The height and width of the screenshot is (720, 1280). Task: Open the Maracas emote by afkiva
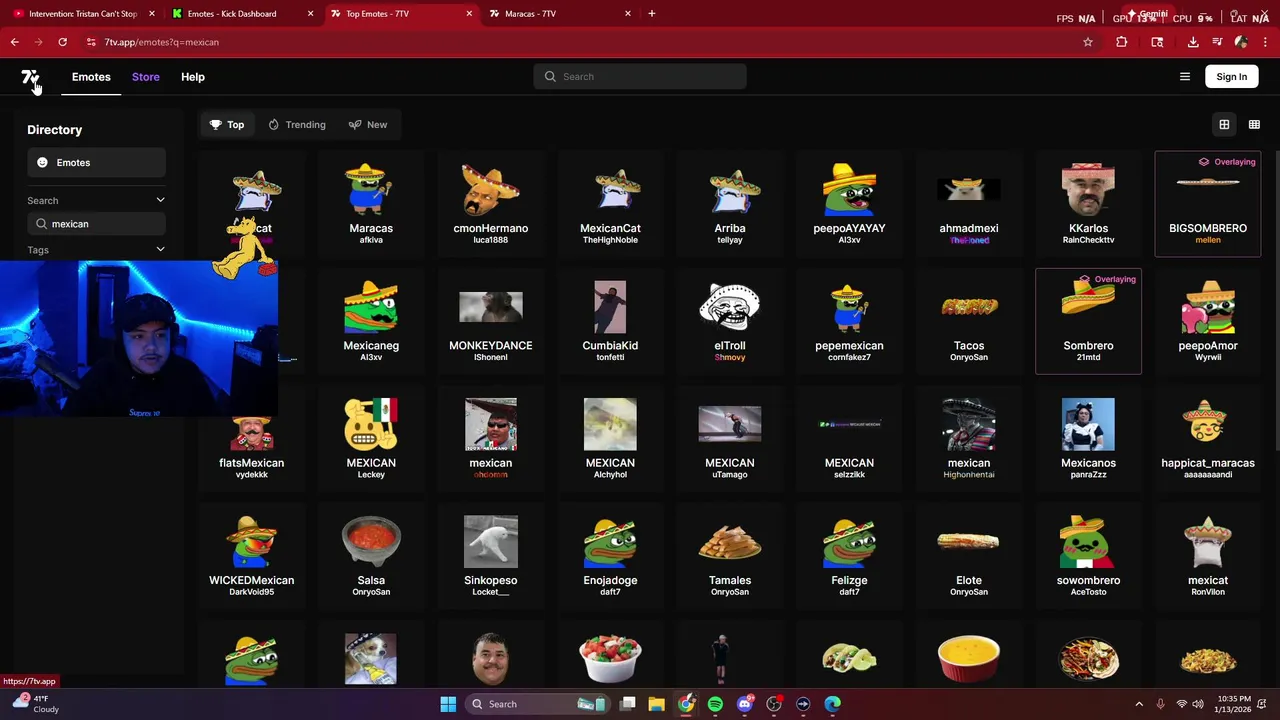tap(371, 204)
